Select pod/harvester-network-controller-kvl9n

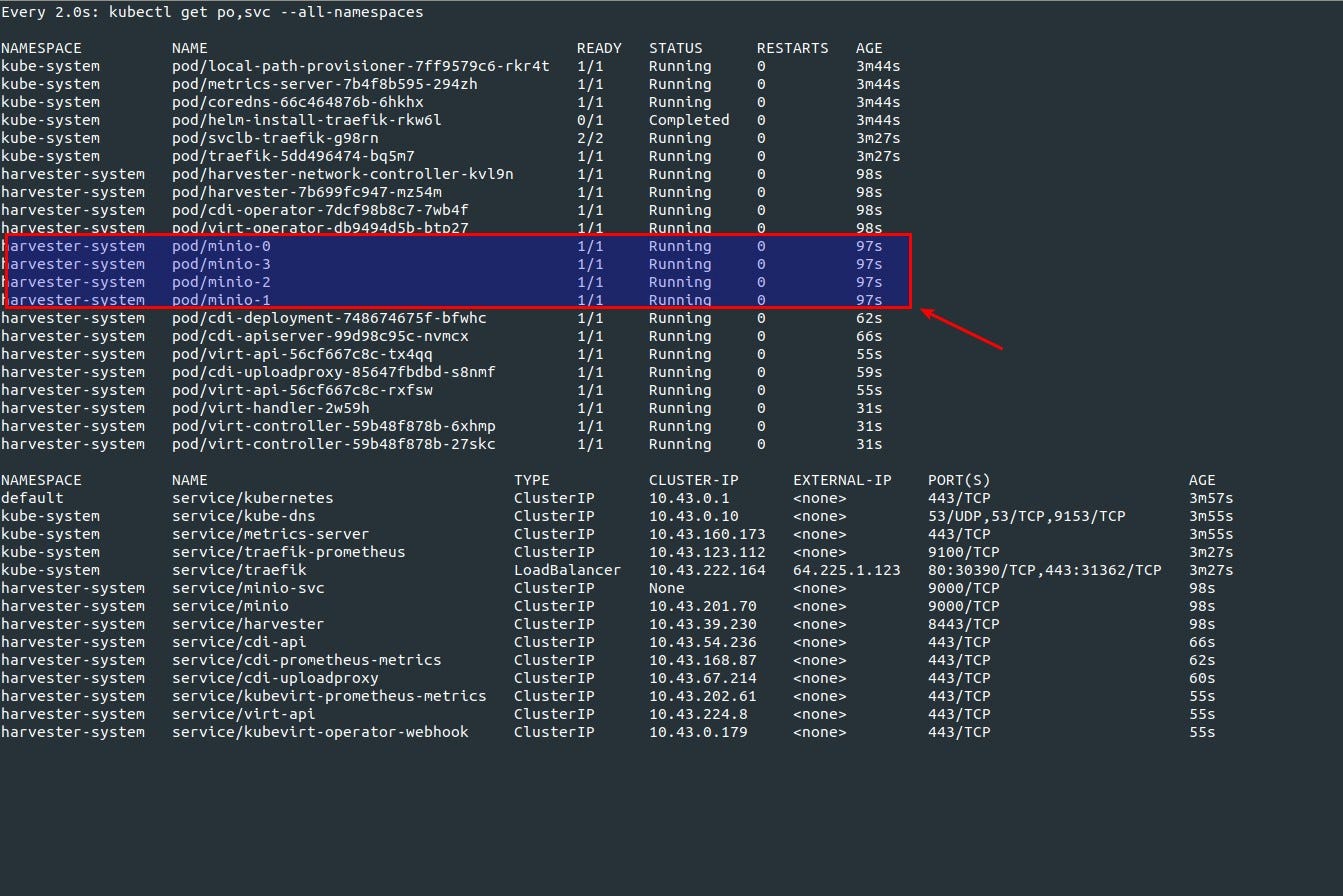coord(342,174)
